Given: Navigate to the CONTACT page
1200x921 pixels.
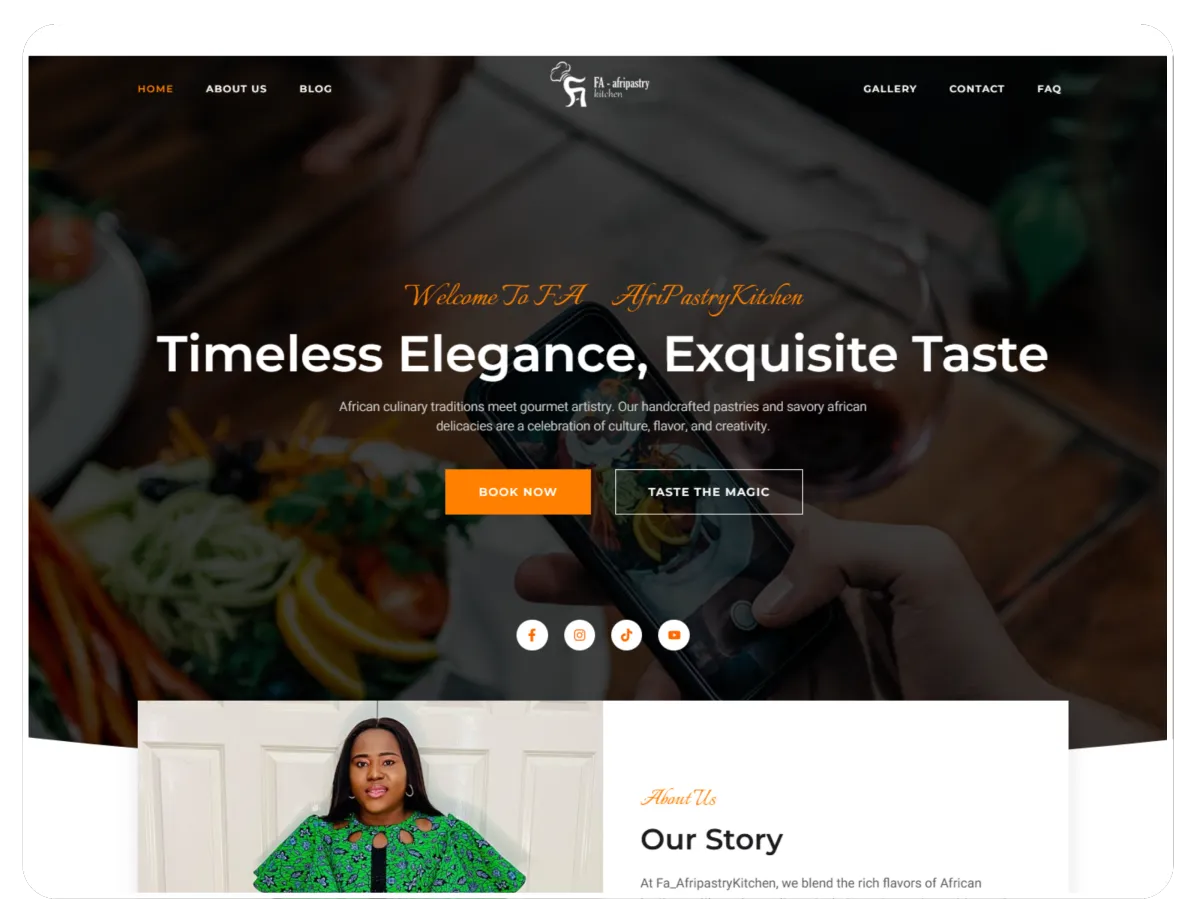Looking at the screenshot, I should pyautogui.click(x=976, y=89).
